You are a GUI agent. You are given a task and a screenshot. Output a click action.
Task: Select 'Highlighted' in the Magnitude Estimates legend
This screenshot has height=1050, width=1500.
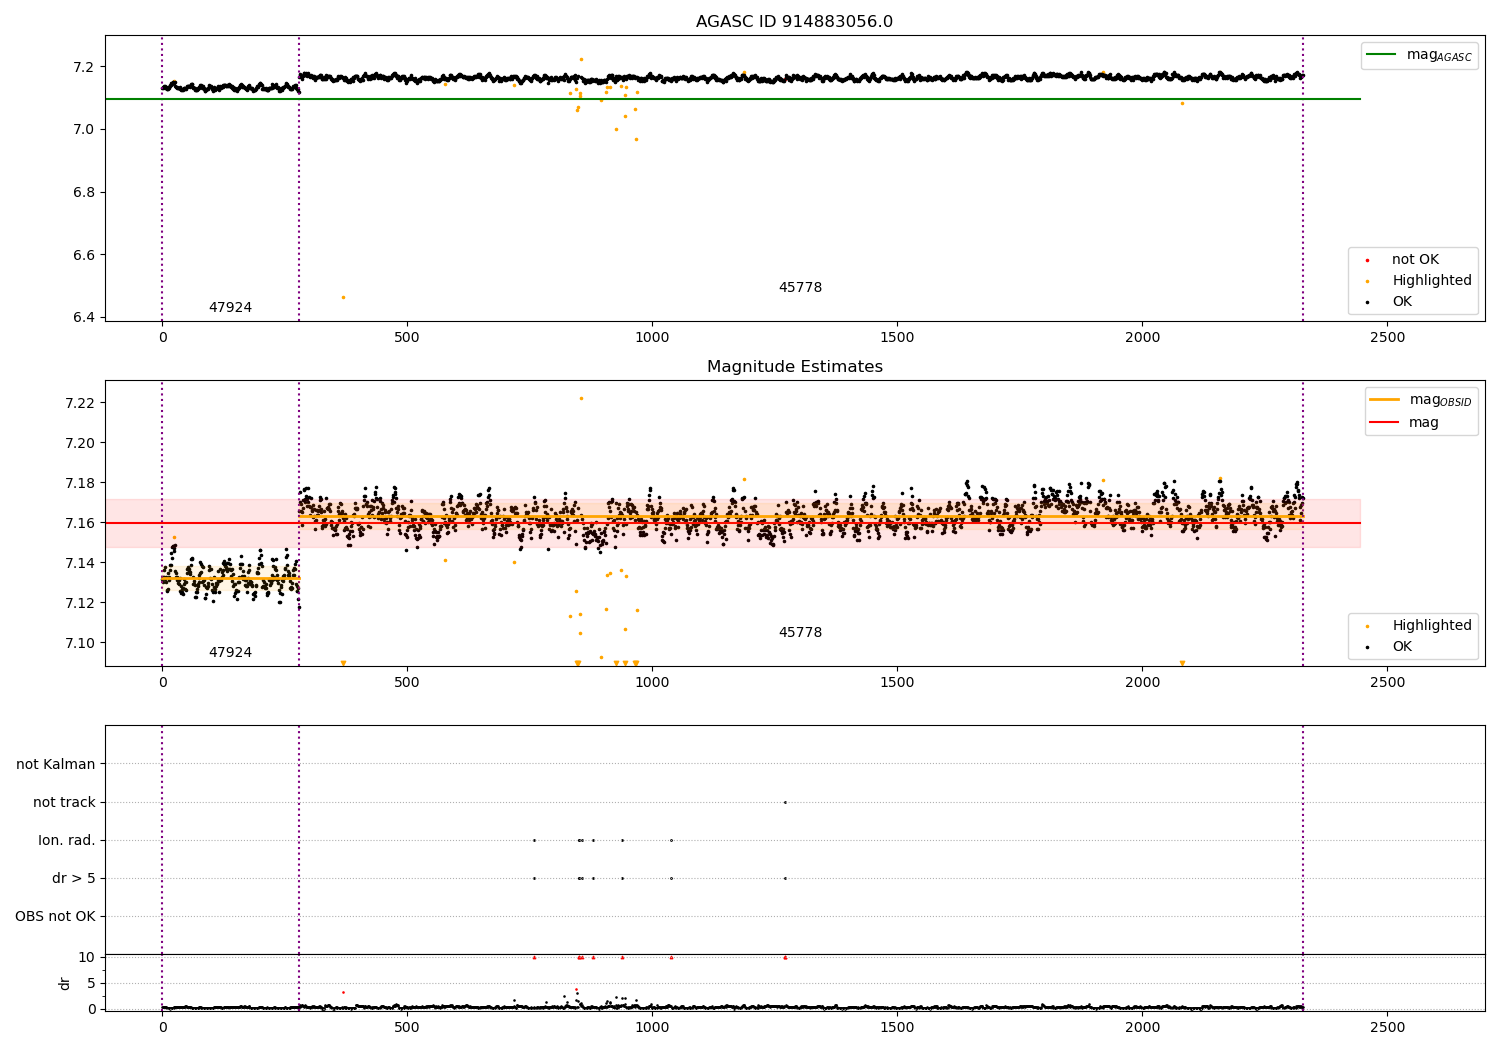[x=1432, y=626]
